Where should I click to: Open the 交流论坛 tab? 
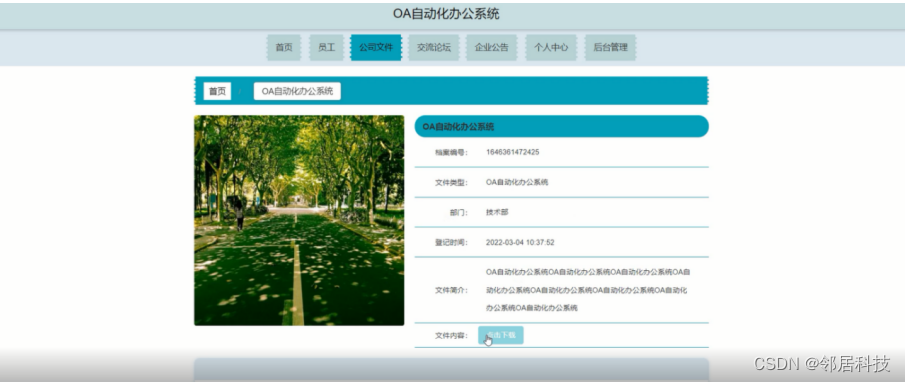click(x=433, y=47)
